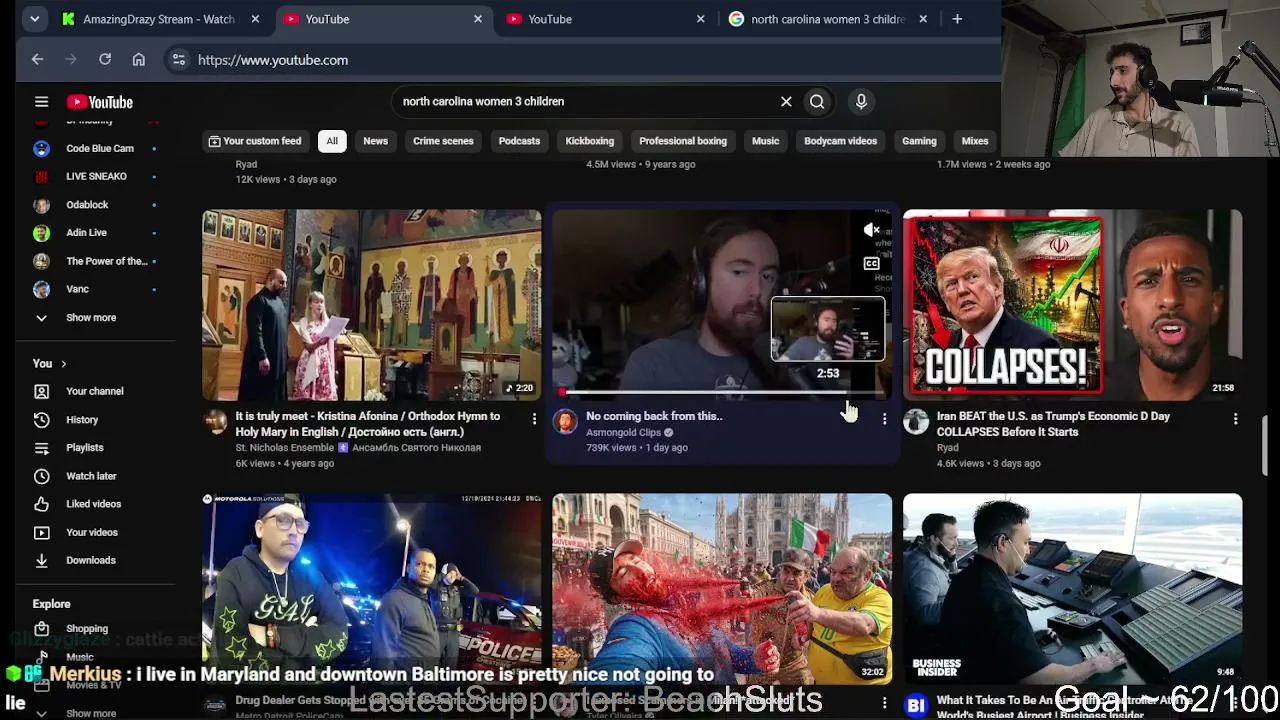This screenshot has width=1280, height=720.
Task: Open Liked videos in sidebar
Action: (x=96, y=504)
